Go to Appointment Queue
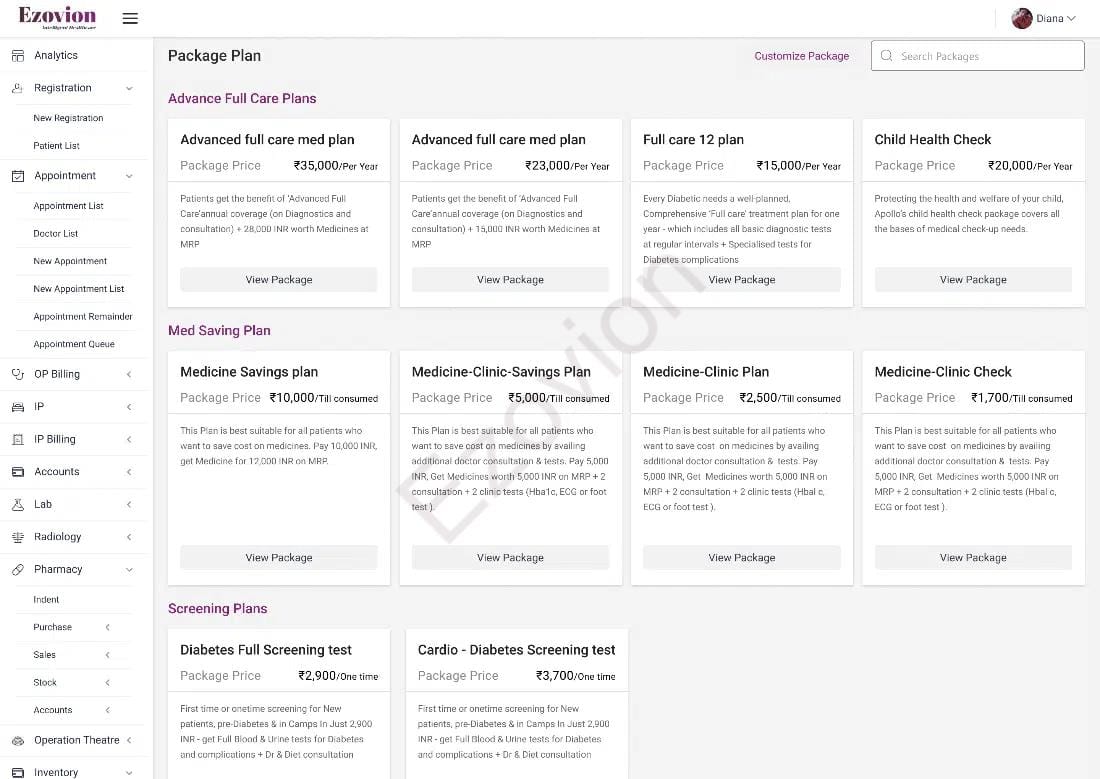 point(74,344)
